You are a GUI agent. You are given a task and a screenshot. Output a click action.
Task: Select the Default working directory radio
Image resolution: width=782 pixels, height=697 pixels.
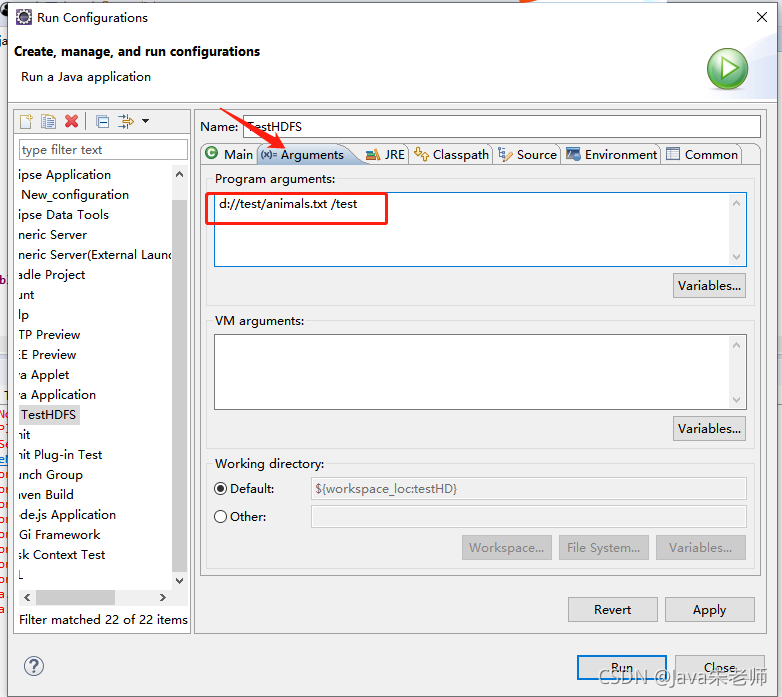(x=220, y=489)
